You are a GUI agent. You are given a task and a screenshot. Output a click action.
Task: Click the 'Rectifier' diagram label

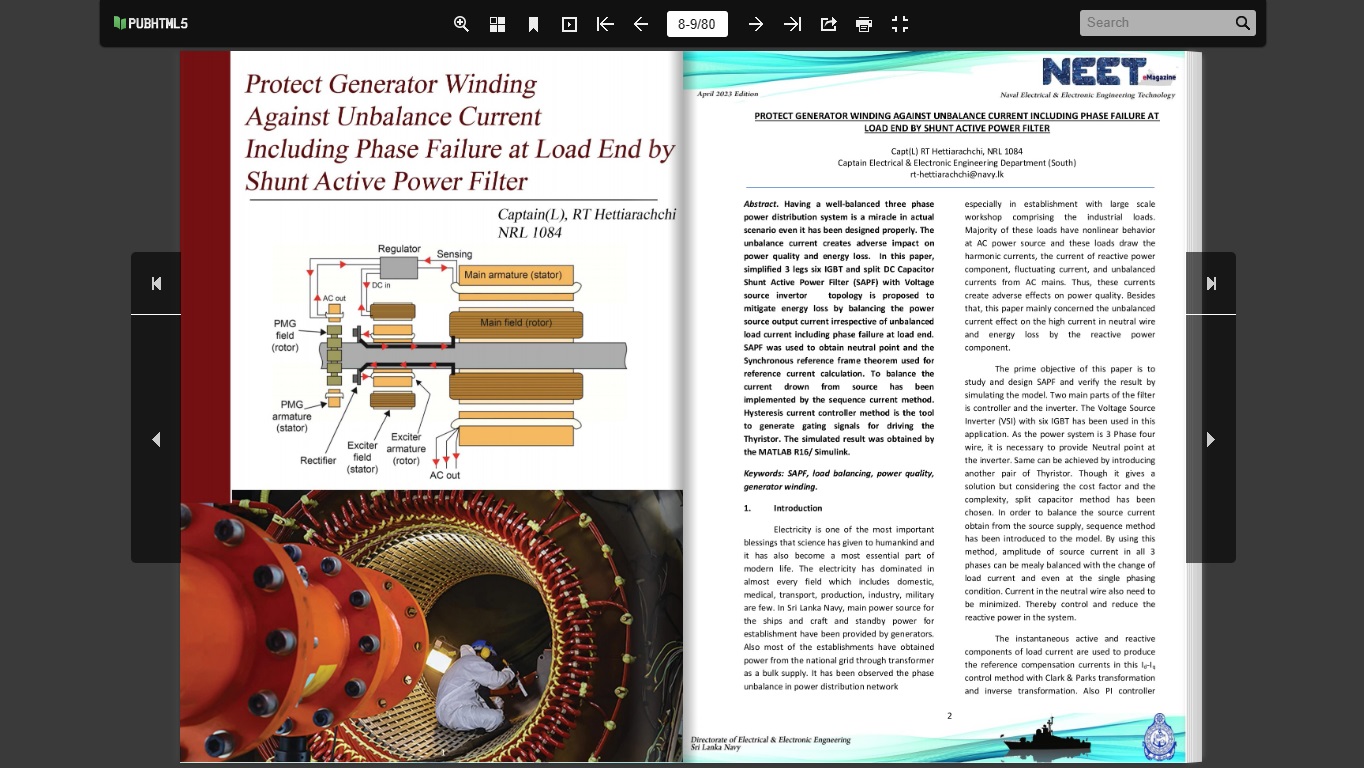point(318,461)
